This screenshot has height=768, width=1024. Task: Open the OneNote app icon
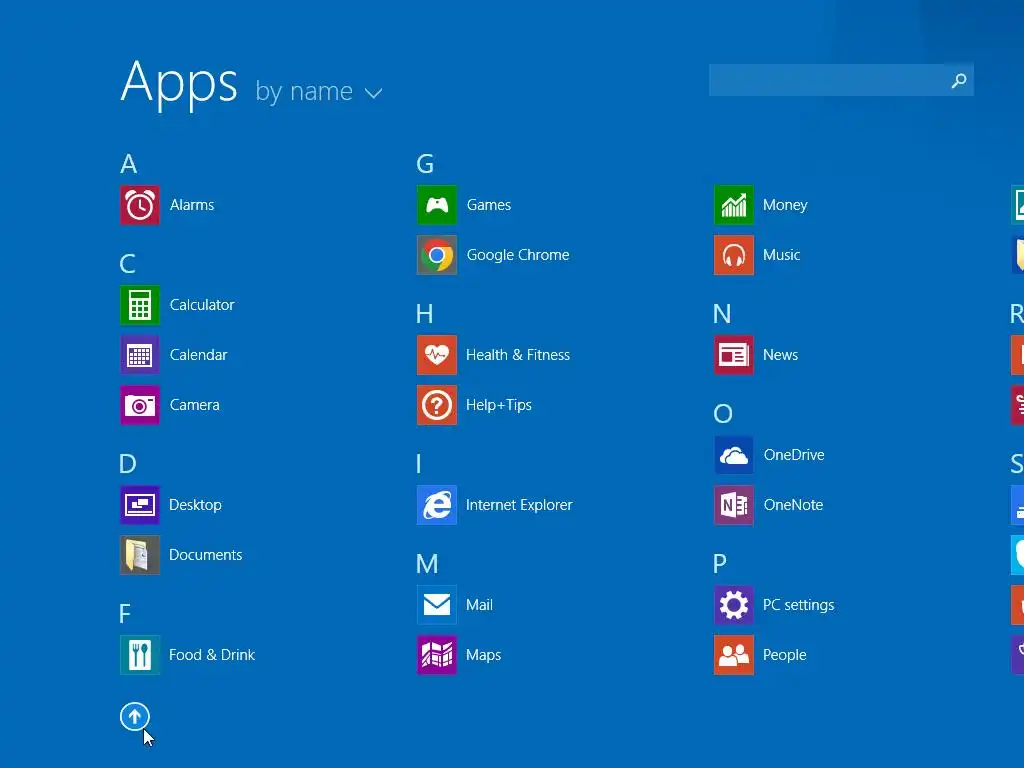point(734,505)
